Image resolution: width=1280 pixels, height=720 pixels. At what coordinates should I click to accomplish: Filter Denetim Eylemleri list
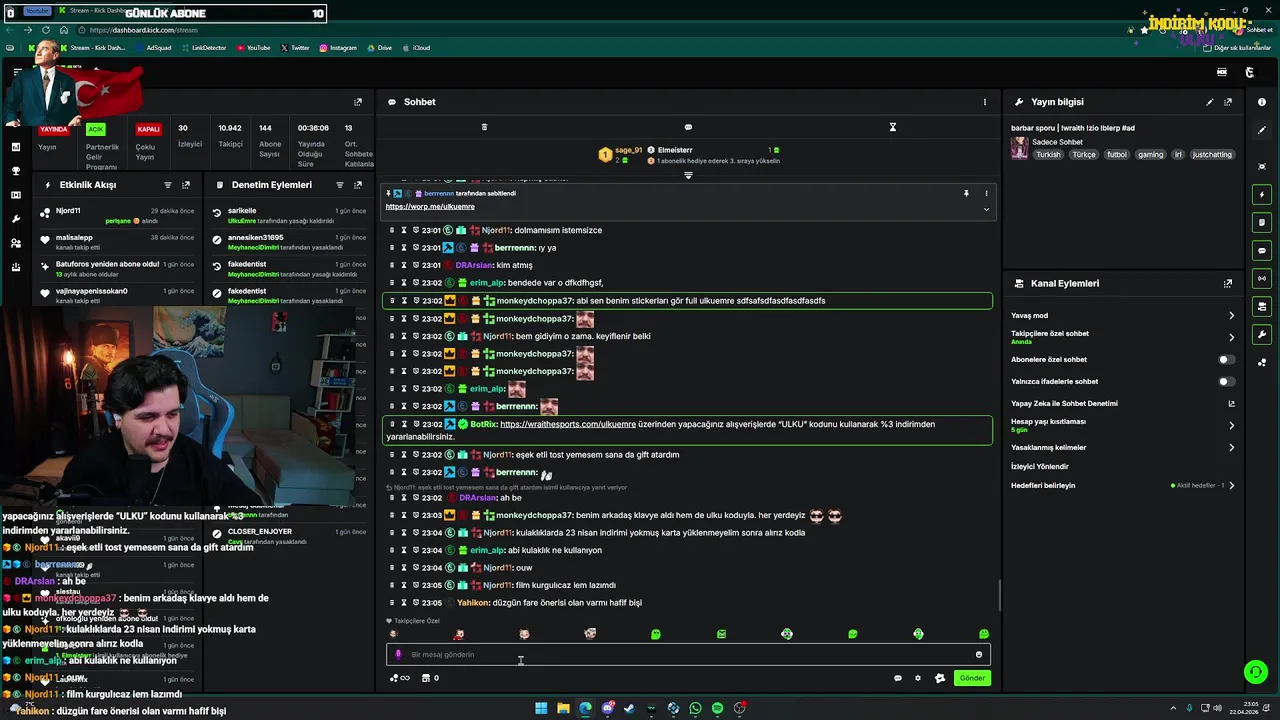pos(339,185)
